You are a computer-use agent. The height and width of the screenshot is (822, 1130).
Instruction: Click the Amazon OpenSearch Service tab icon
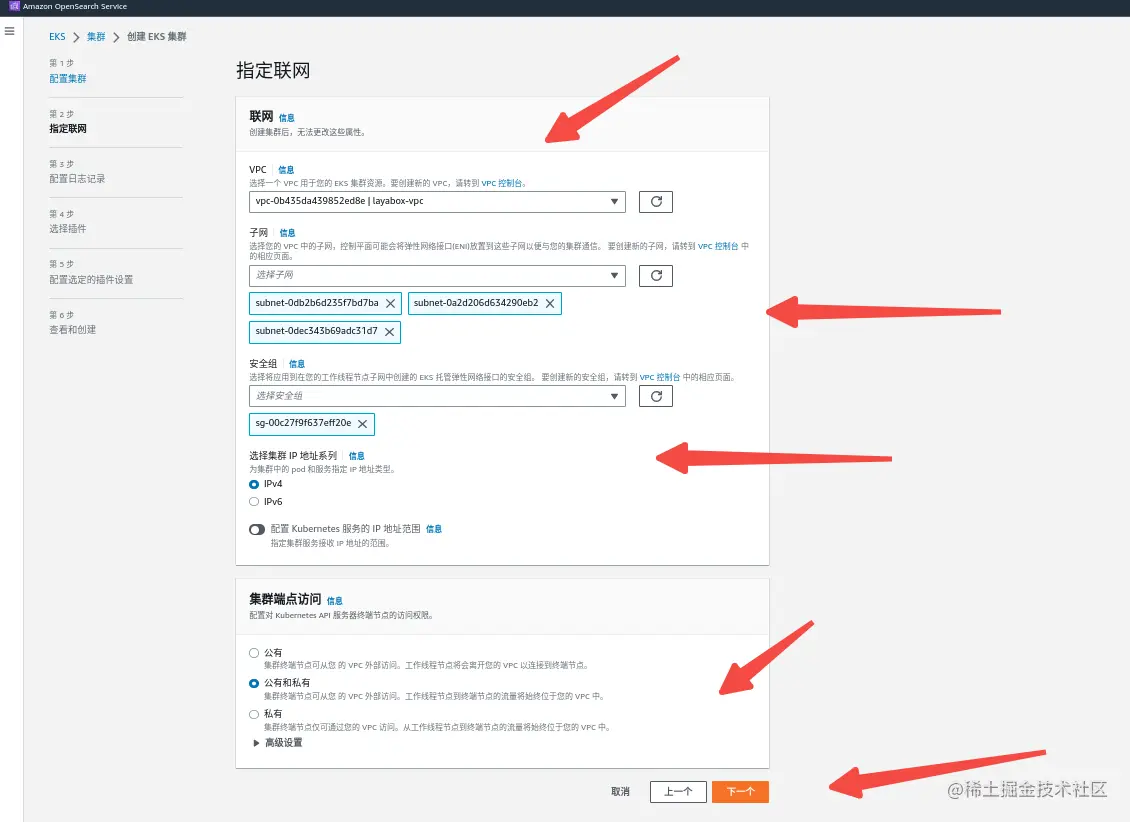tap(14, 6)
